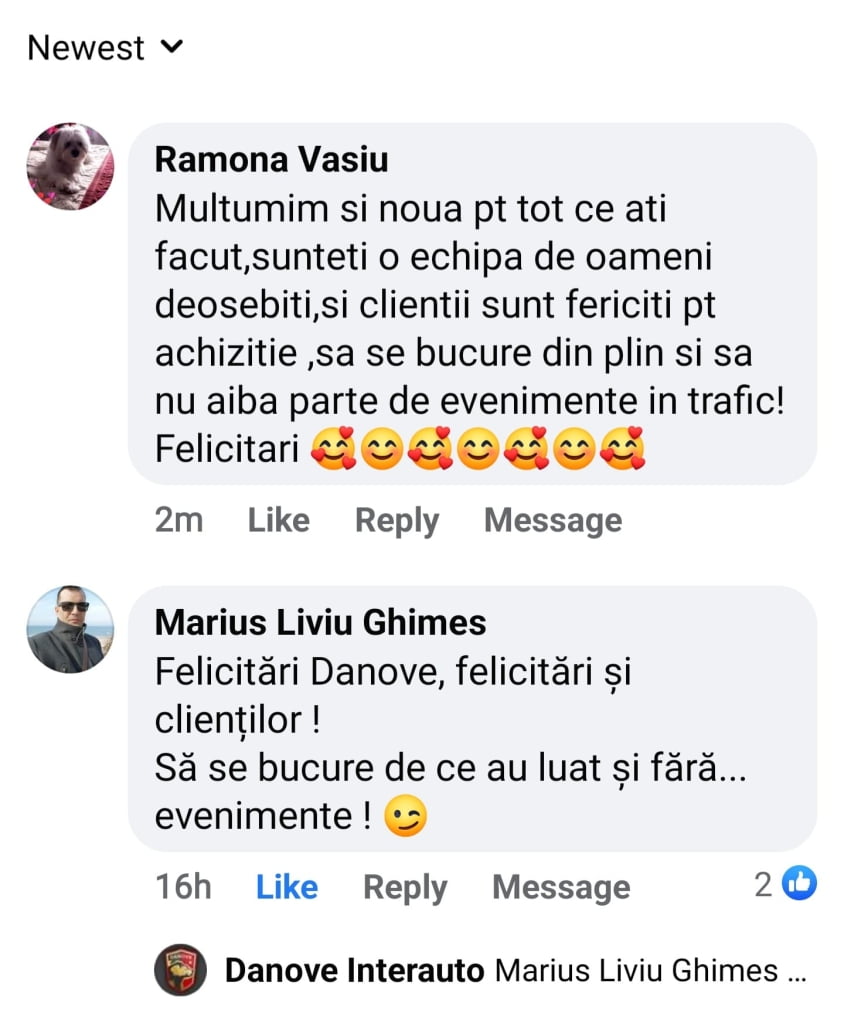
Task: Open Marius Liviu Ghimes profile picture
Action: pyautogui.click(x=70, y=629)
